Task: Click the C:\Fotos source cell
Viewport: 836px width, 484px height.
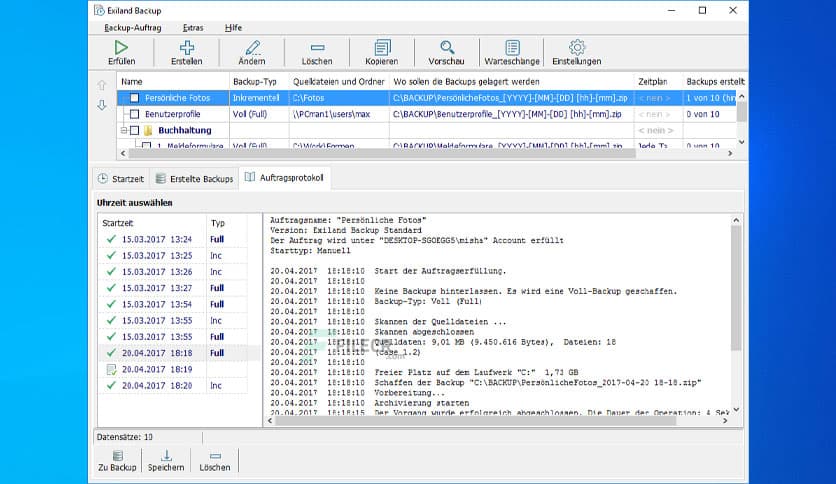Action: click(x=339, y=98)
